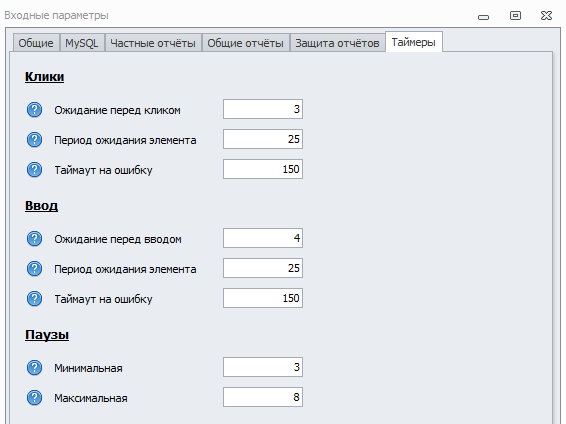Click the Минимальная pause value field
The height and width of the screenshot is (424, 566).
(263, 367)
